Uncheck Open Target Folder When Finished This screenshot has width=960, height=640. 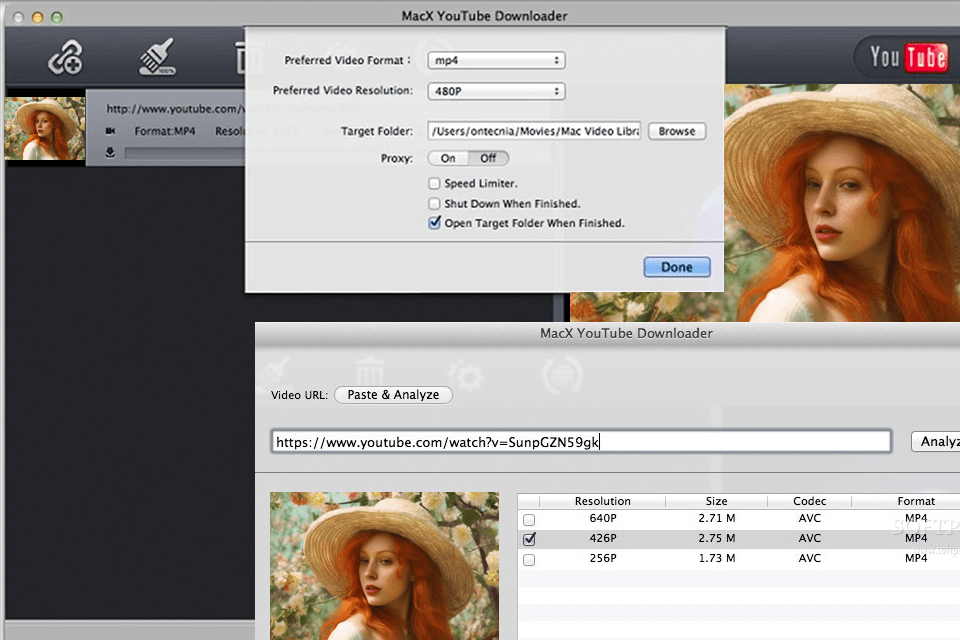coord(434,224)
